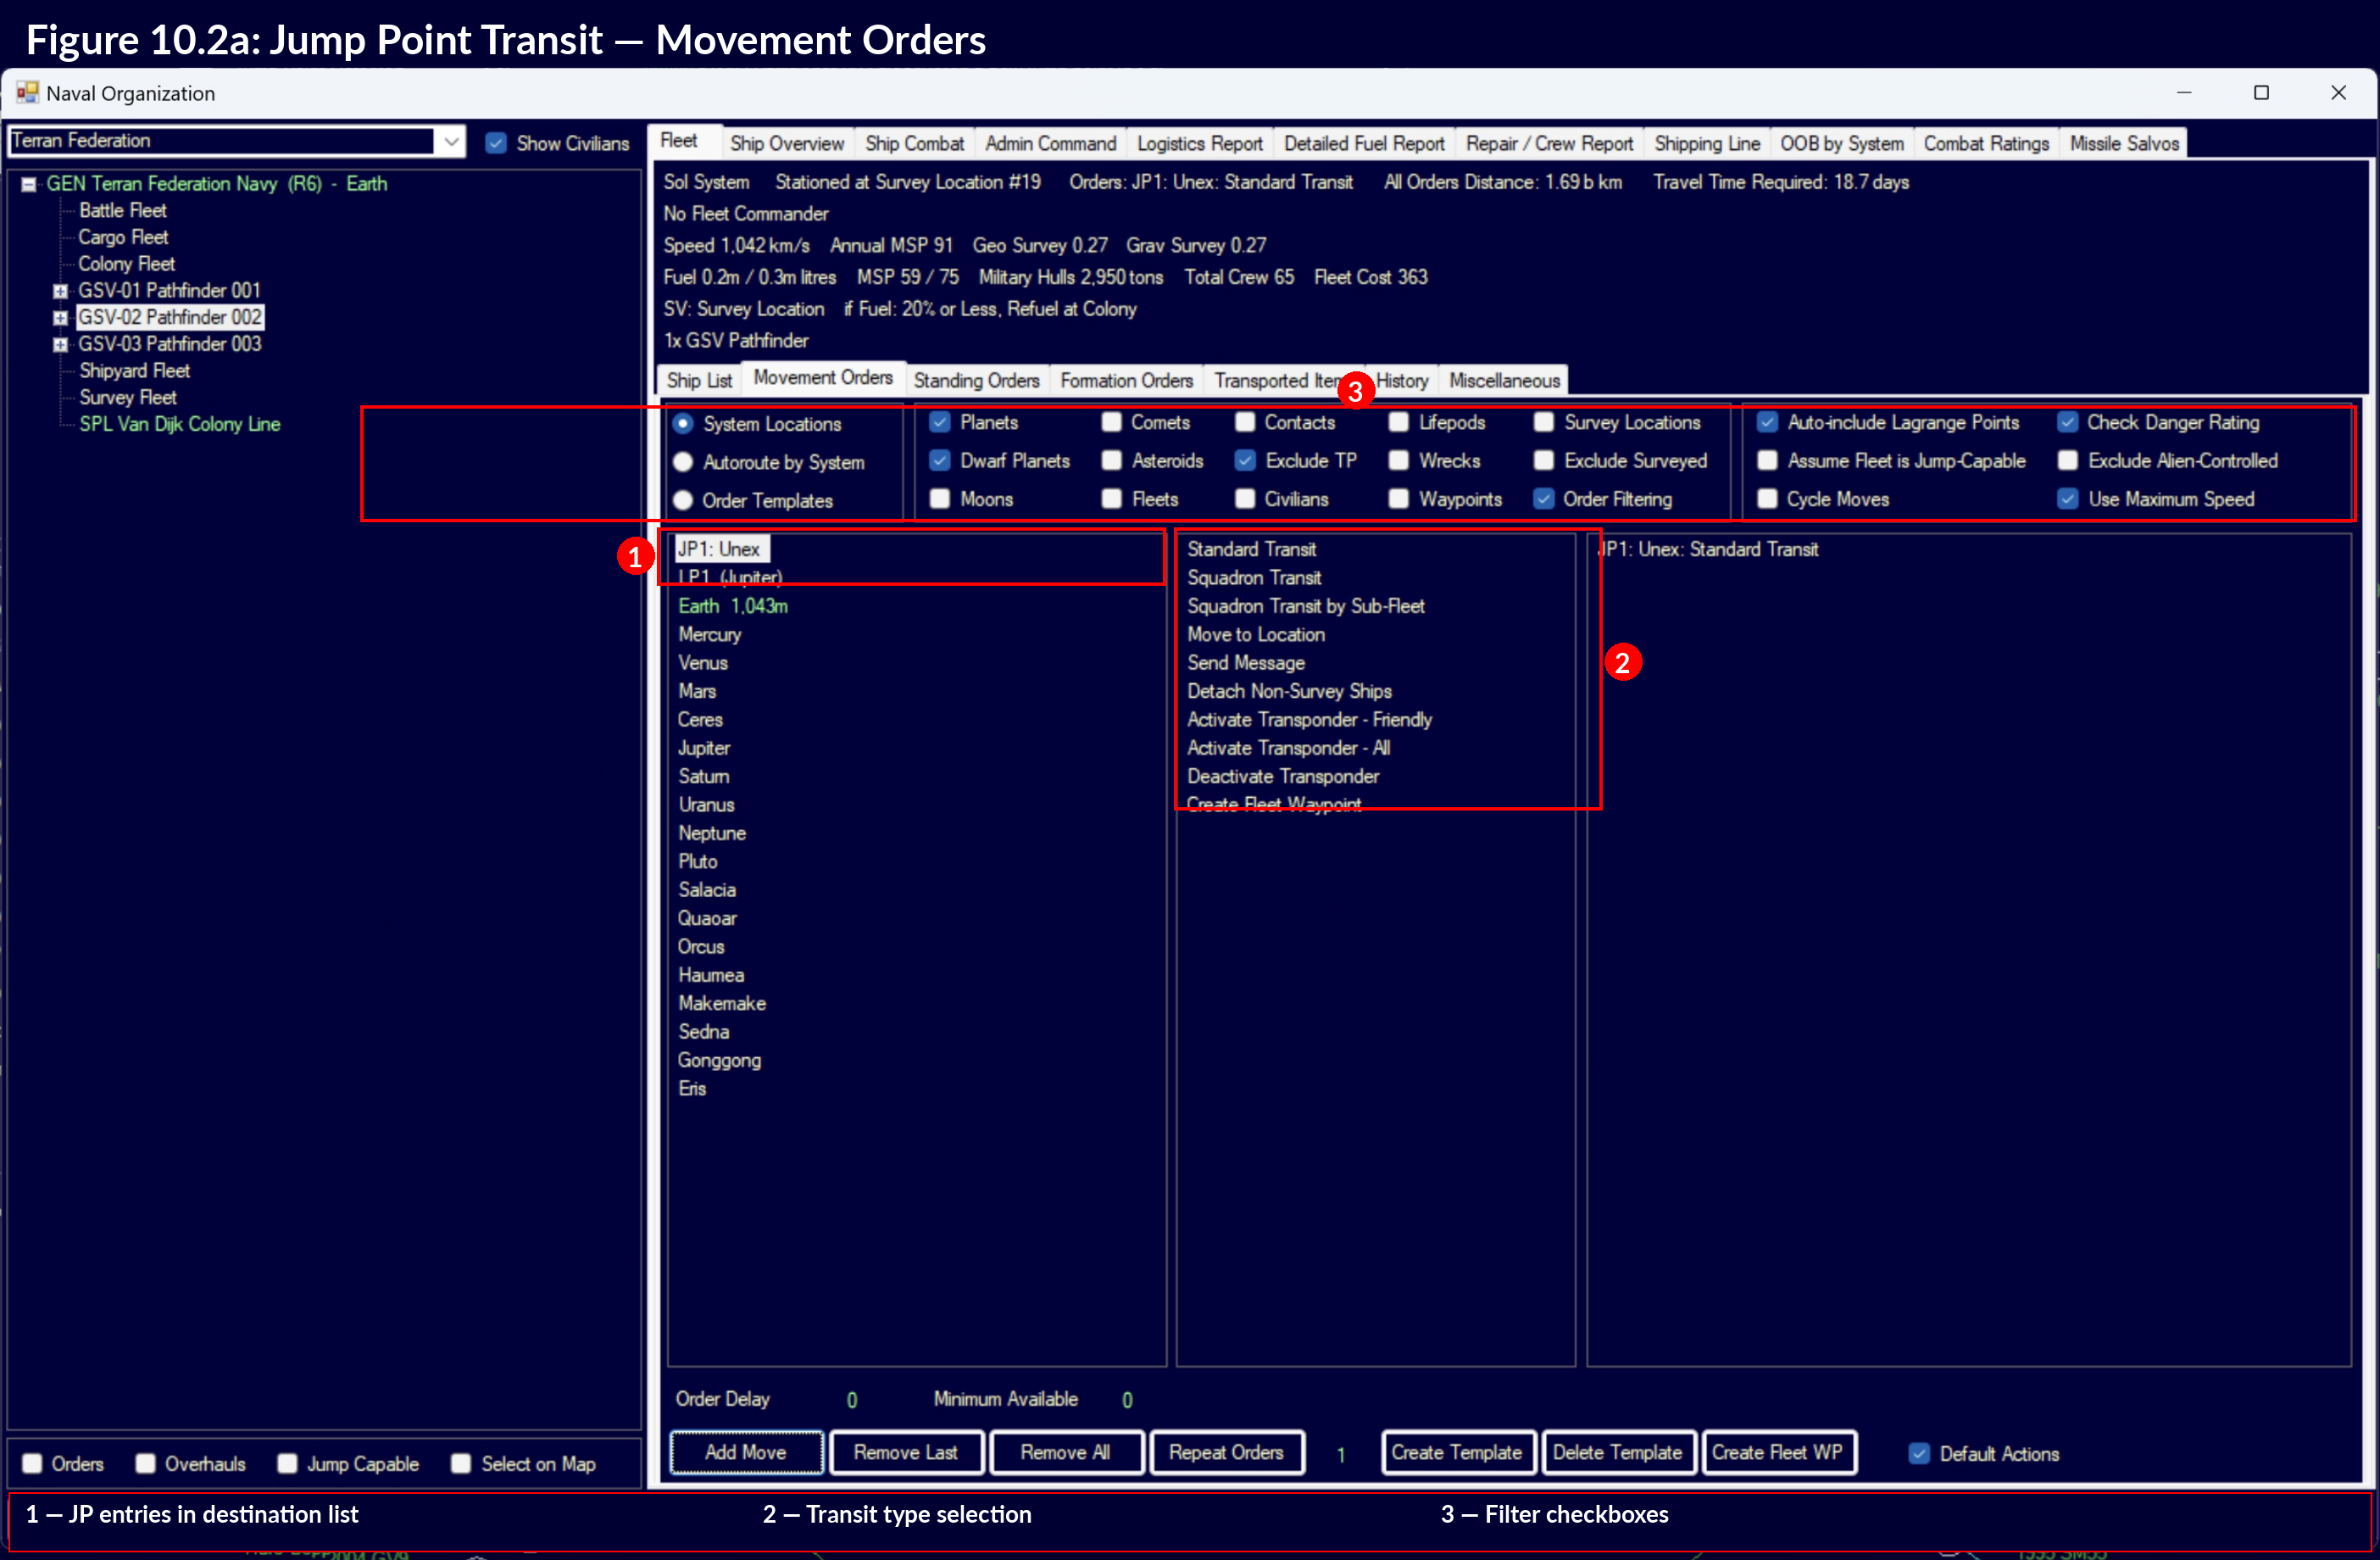Open the Terran Federation race dropdown
The height and width of the screenshot is (1560, 2380).
(x=451, y=142)
